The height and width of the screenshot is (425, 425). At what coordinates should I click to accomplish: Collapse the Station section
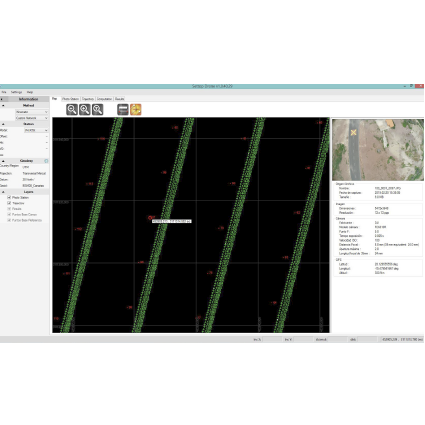(x=3, y=124)
